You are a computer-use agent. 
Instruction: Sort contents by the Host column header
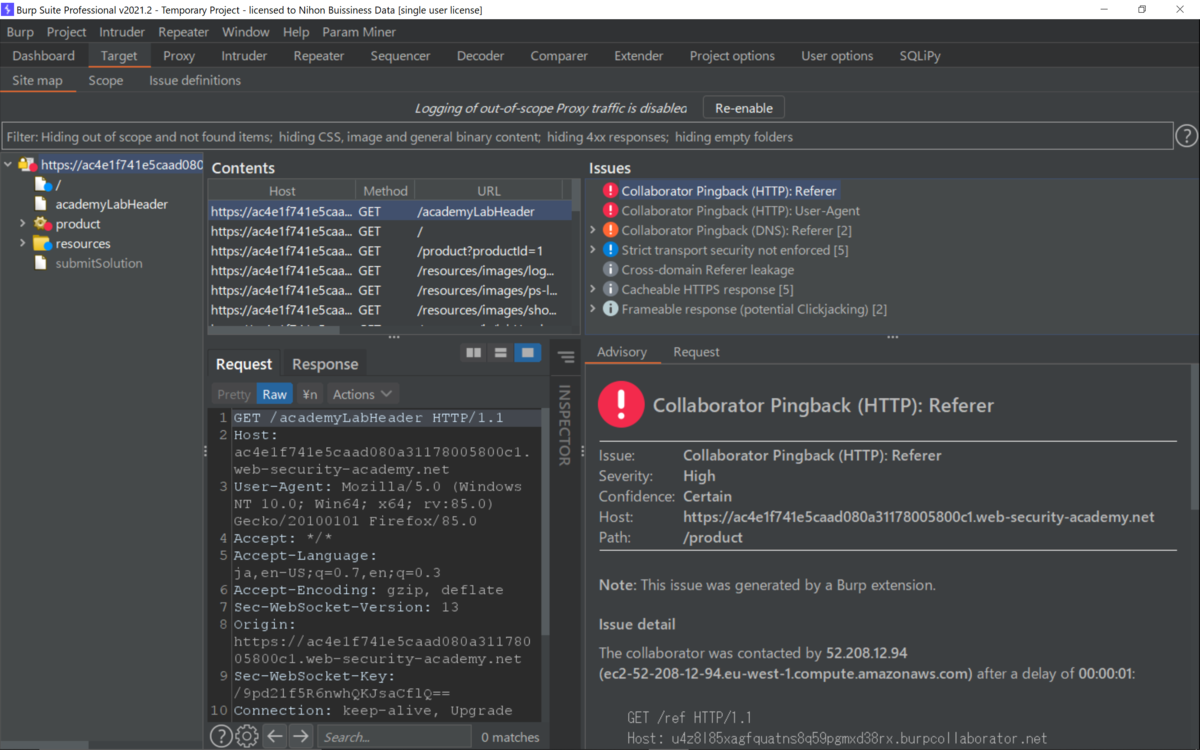click(282, 191)
